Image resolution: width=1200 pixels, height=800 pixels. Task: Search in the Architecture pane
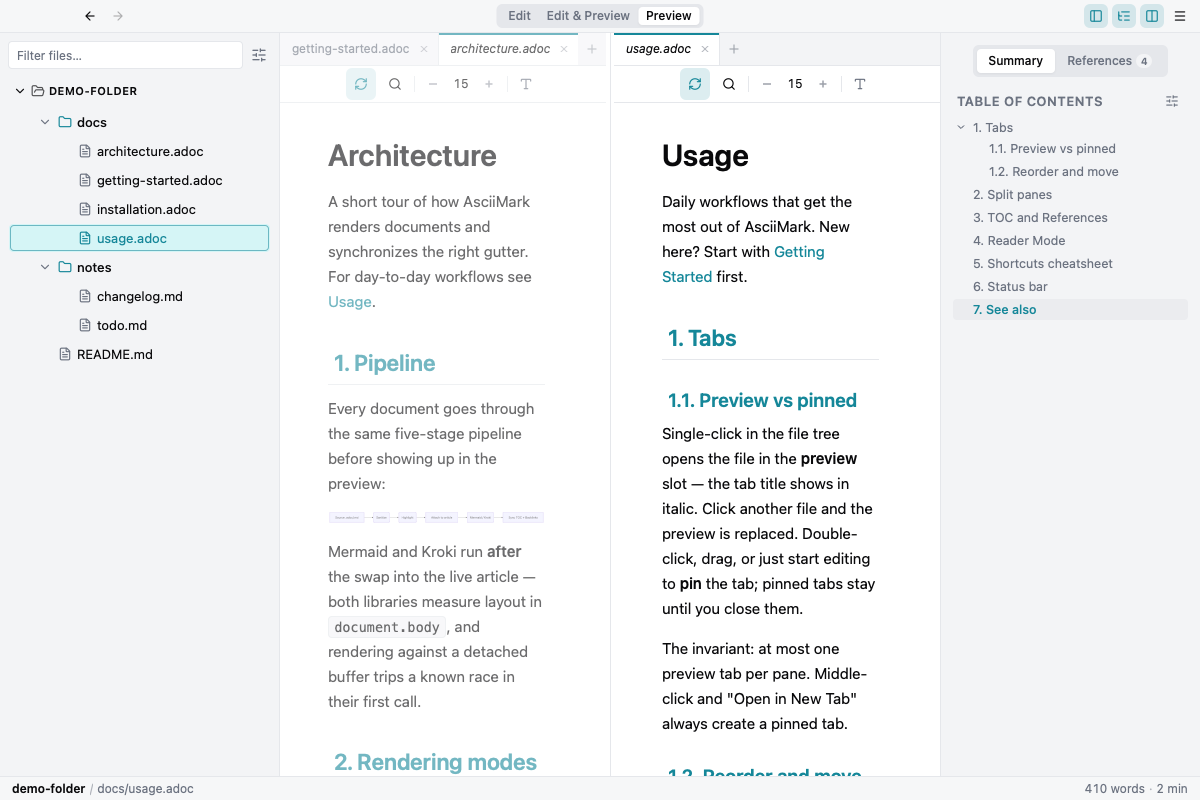(395, 84)
